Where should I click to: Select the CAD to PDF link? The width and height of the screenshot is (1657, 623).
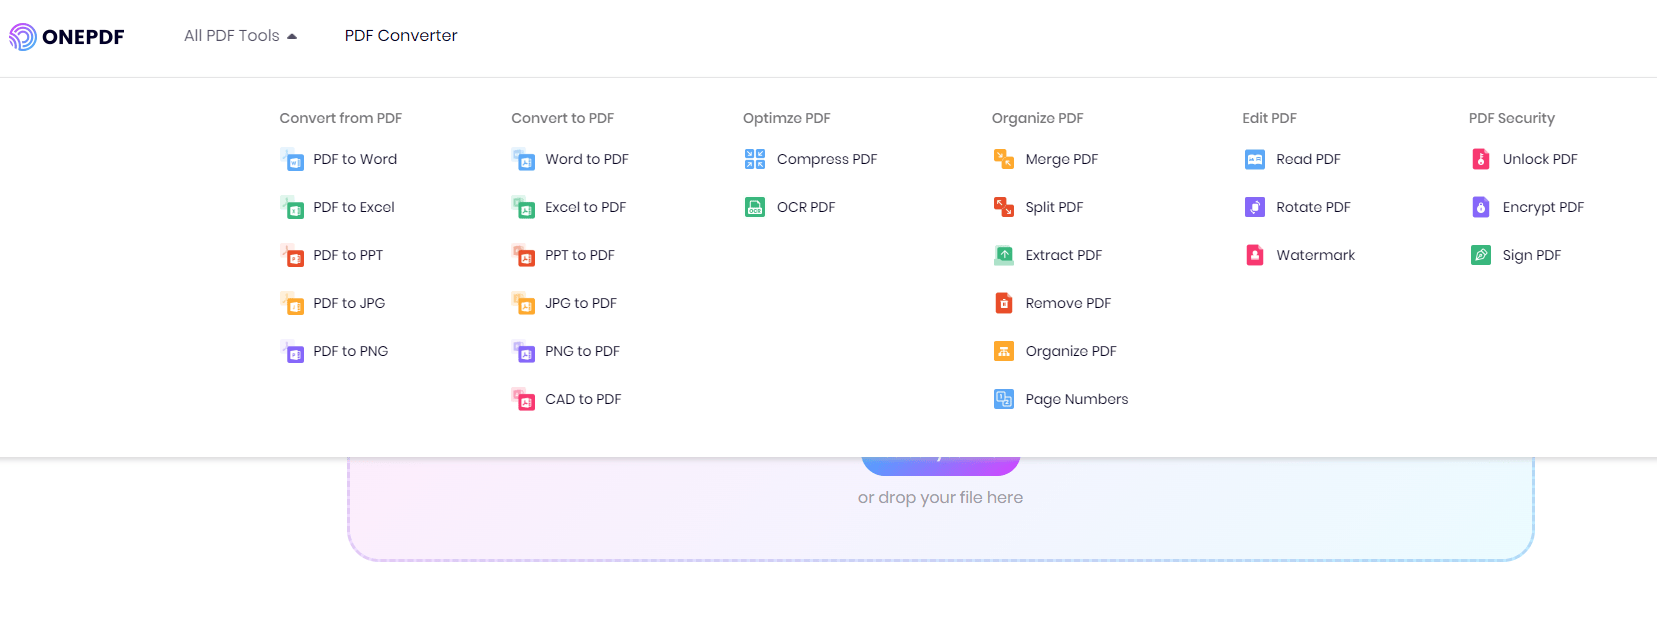point(582,399)
